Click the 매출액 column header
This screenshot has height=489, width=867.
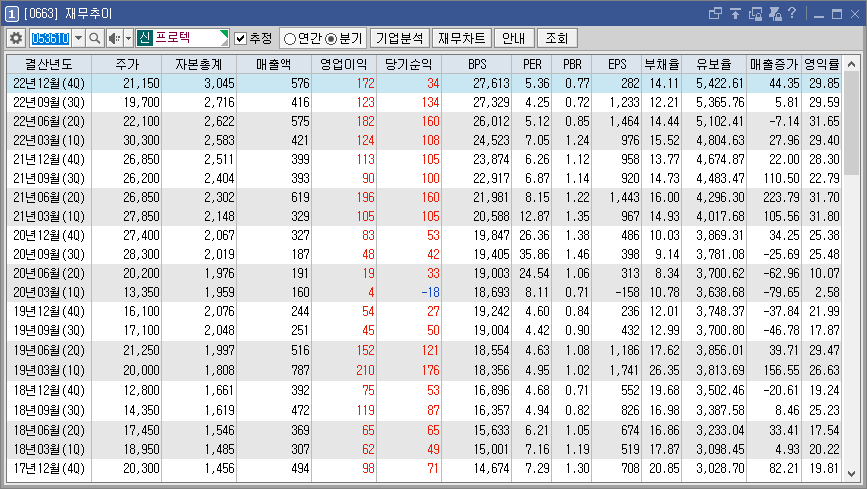click(x=274, y=64)
